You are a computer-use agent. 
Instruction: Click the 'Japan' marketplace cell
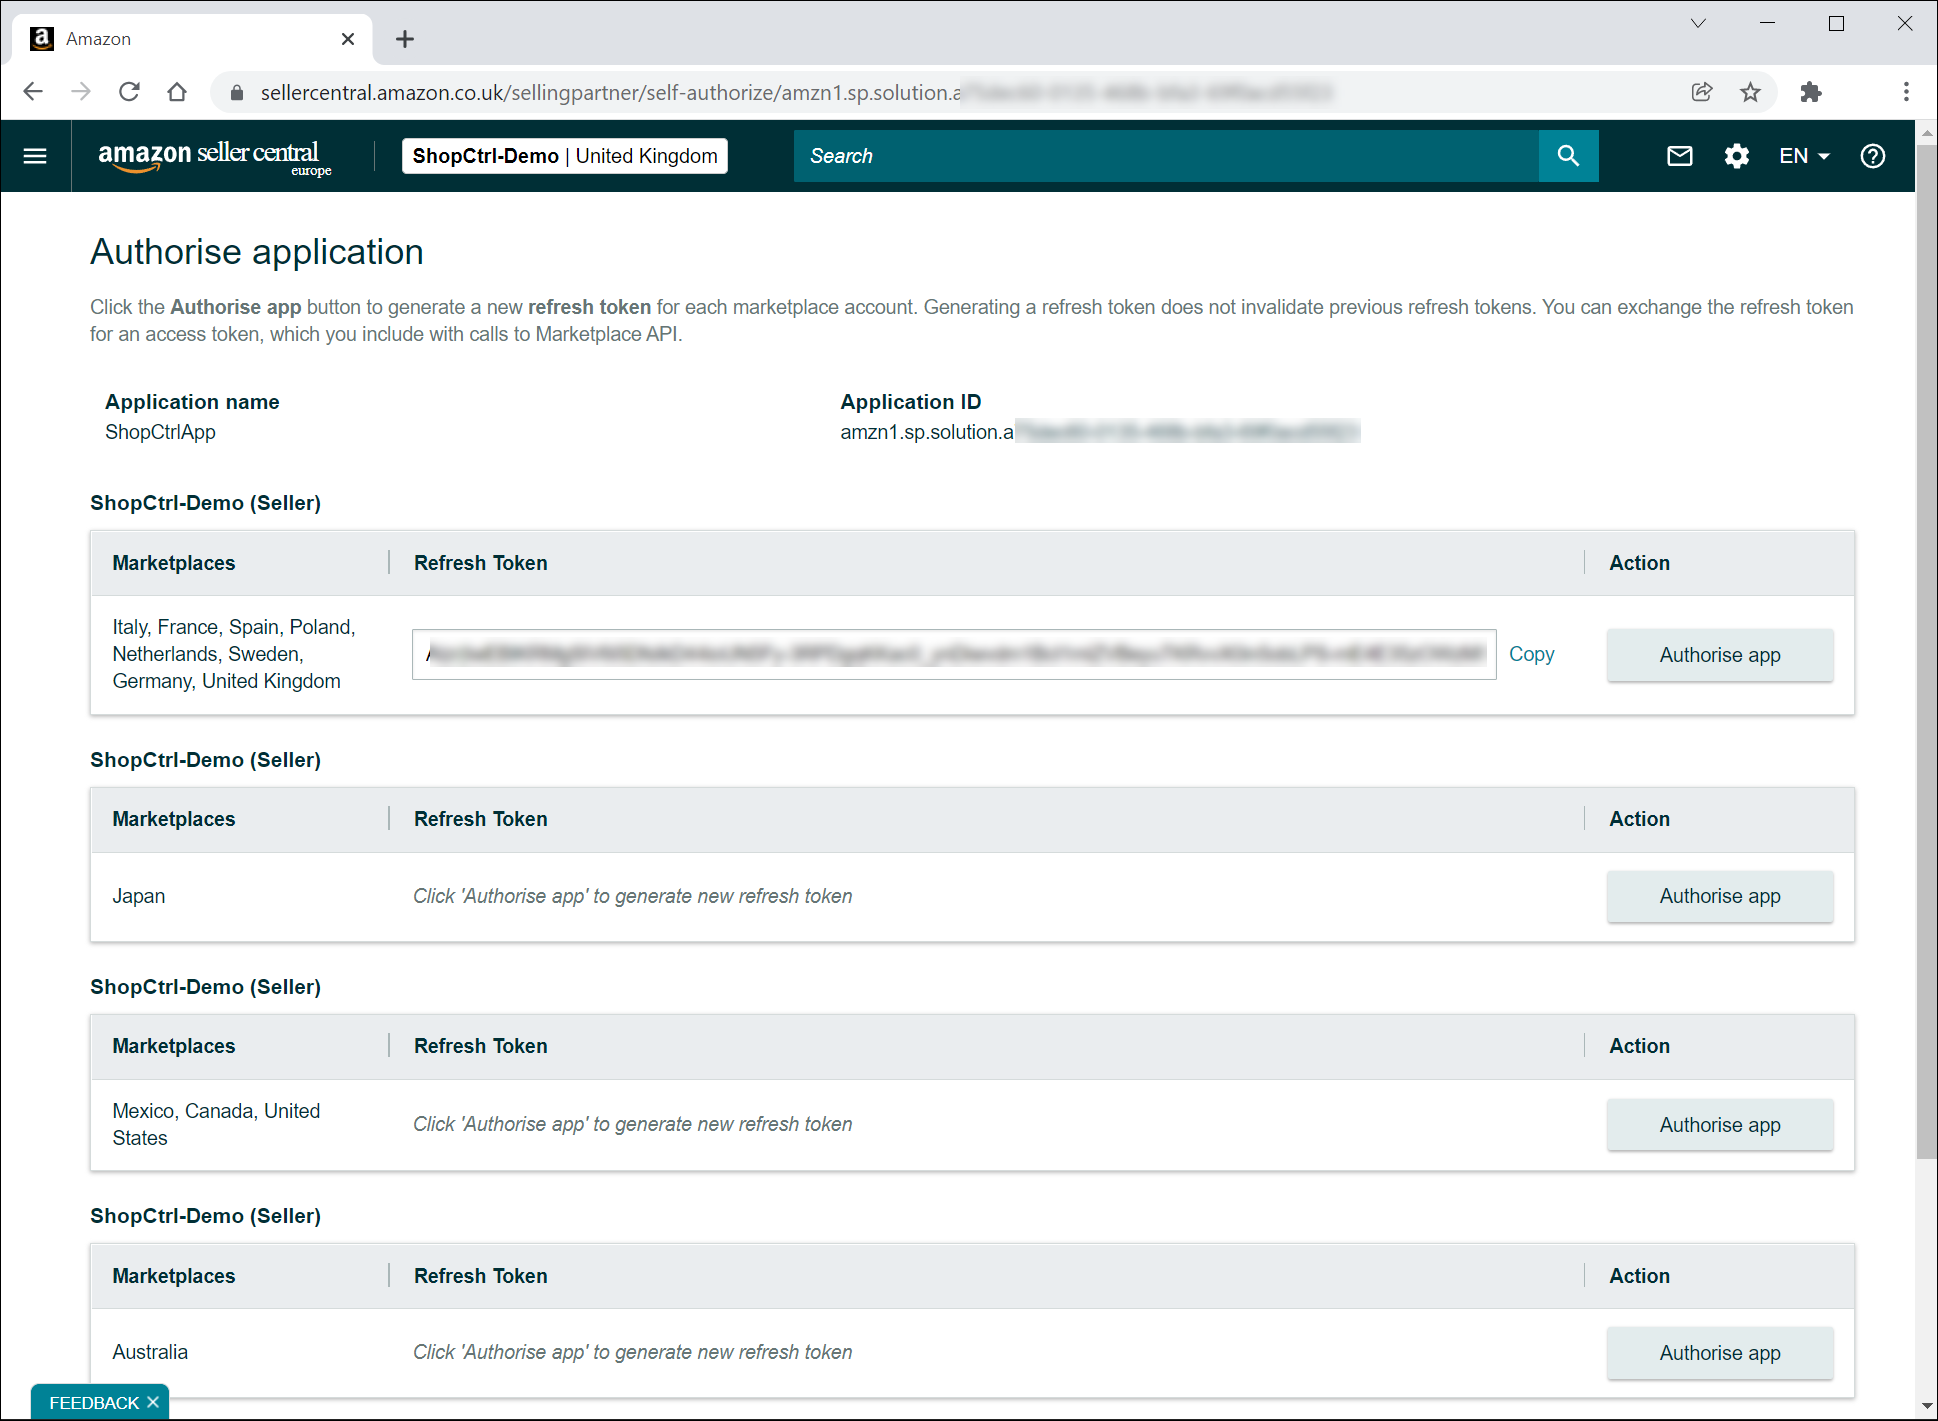(139, 896)
